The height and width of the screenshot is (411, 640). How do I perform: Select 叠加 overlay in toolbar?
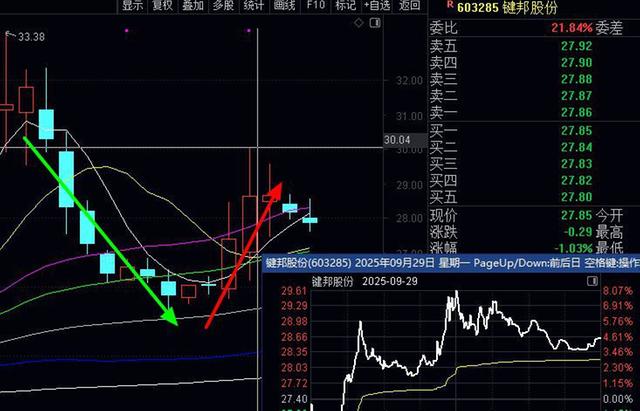tap(193, 5)
